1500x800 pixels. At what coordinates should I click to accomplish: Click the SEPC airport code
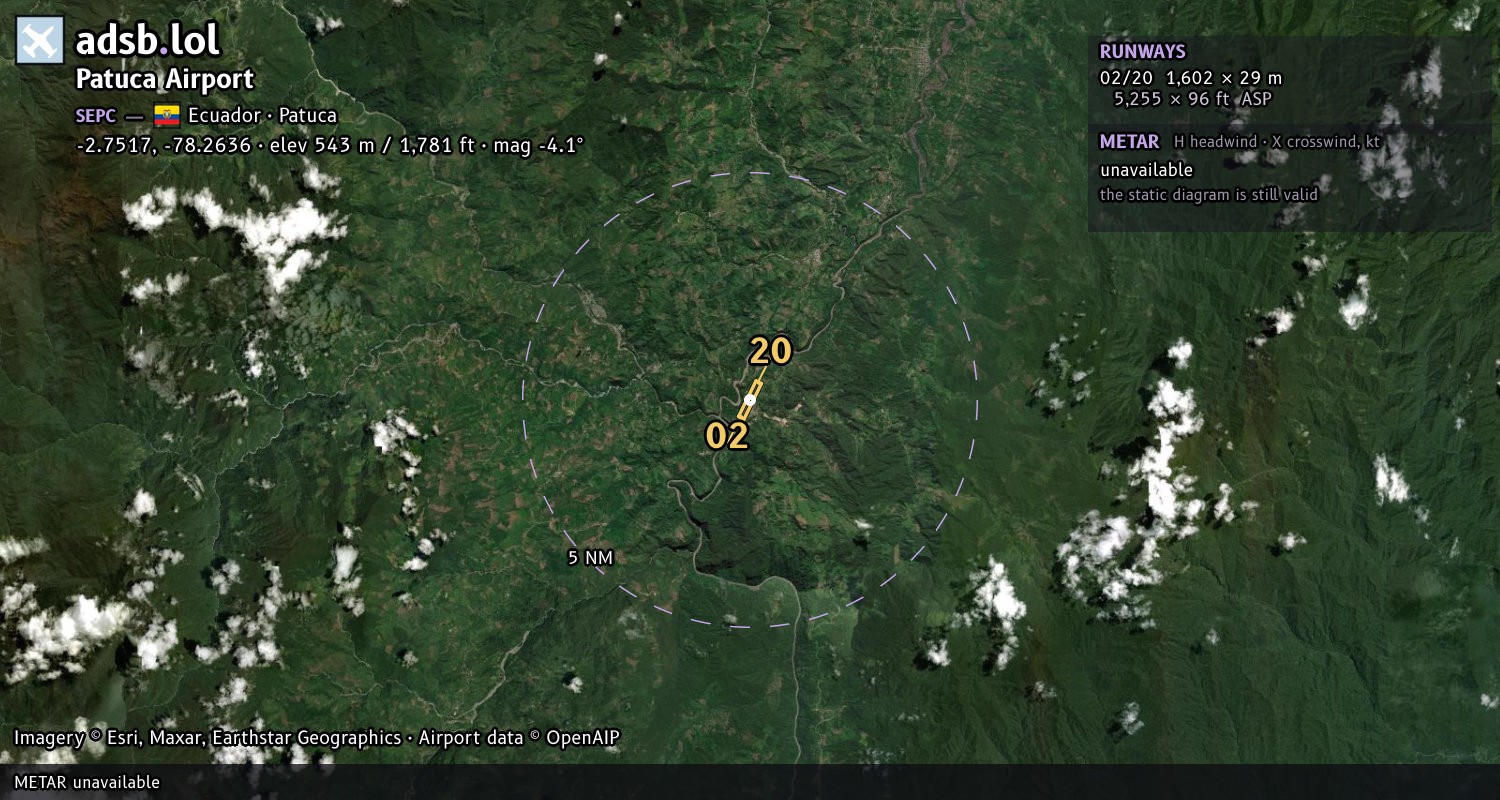(x=96, y=115)
